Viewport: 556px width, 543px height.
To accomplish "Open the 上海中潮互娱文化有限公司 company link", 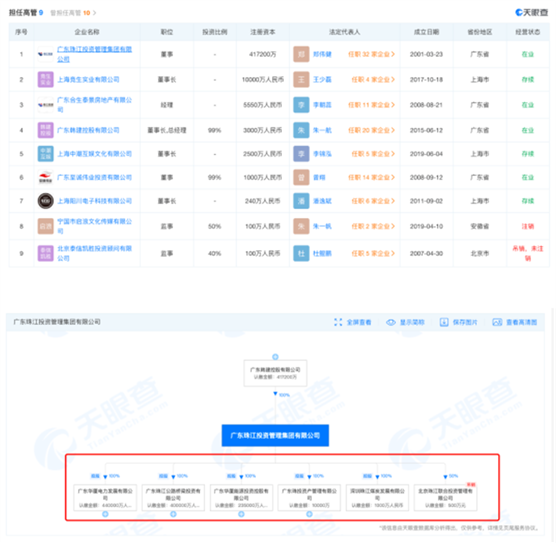I will click(x=94, y=154).
